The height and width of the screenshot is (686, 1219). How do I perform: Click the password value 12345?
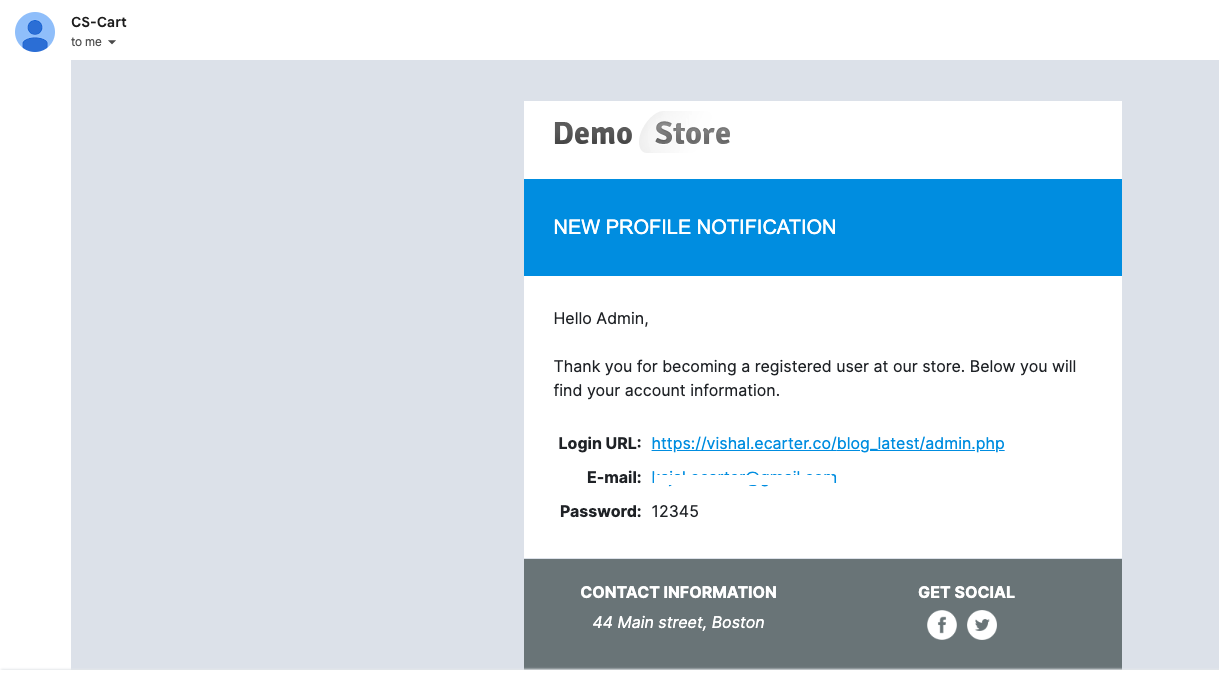point(675,511)
